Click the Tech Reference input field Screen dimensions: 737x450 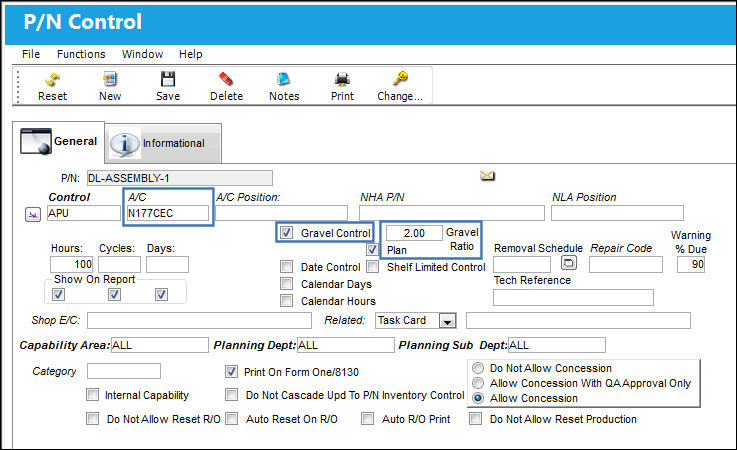pyautogui.click(x=573, y=298)
